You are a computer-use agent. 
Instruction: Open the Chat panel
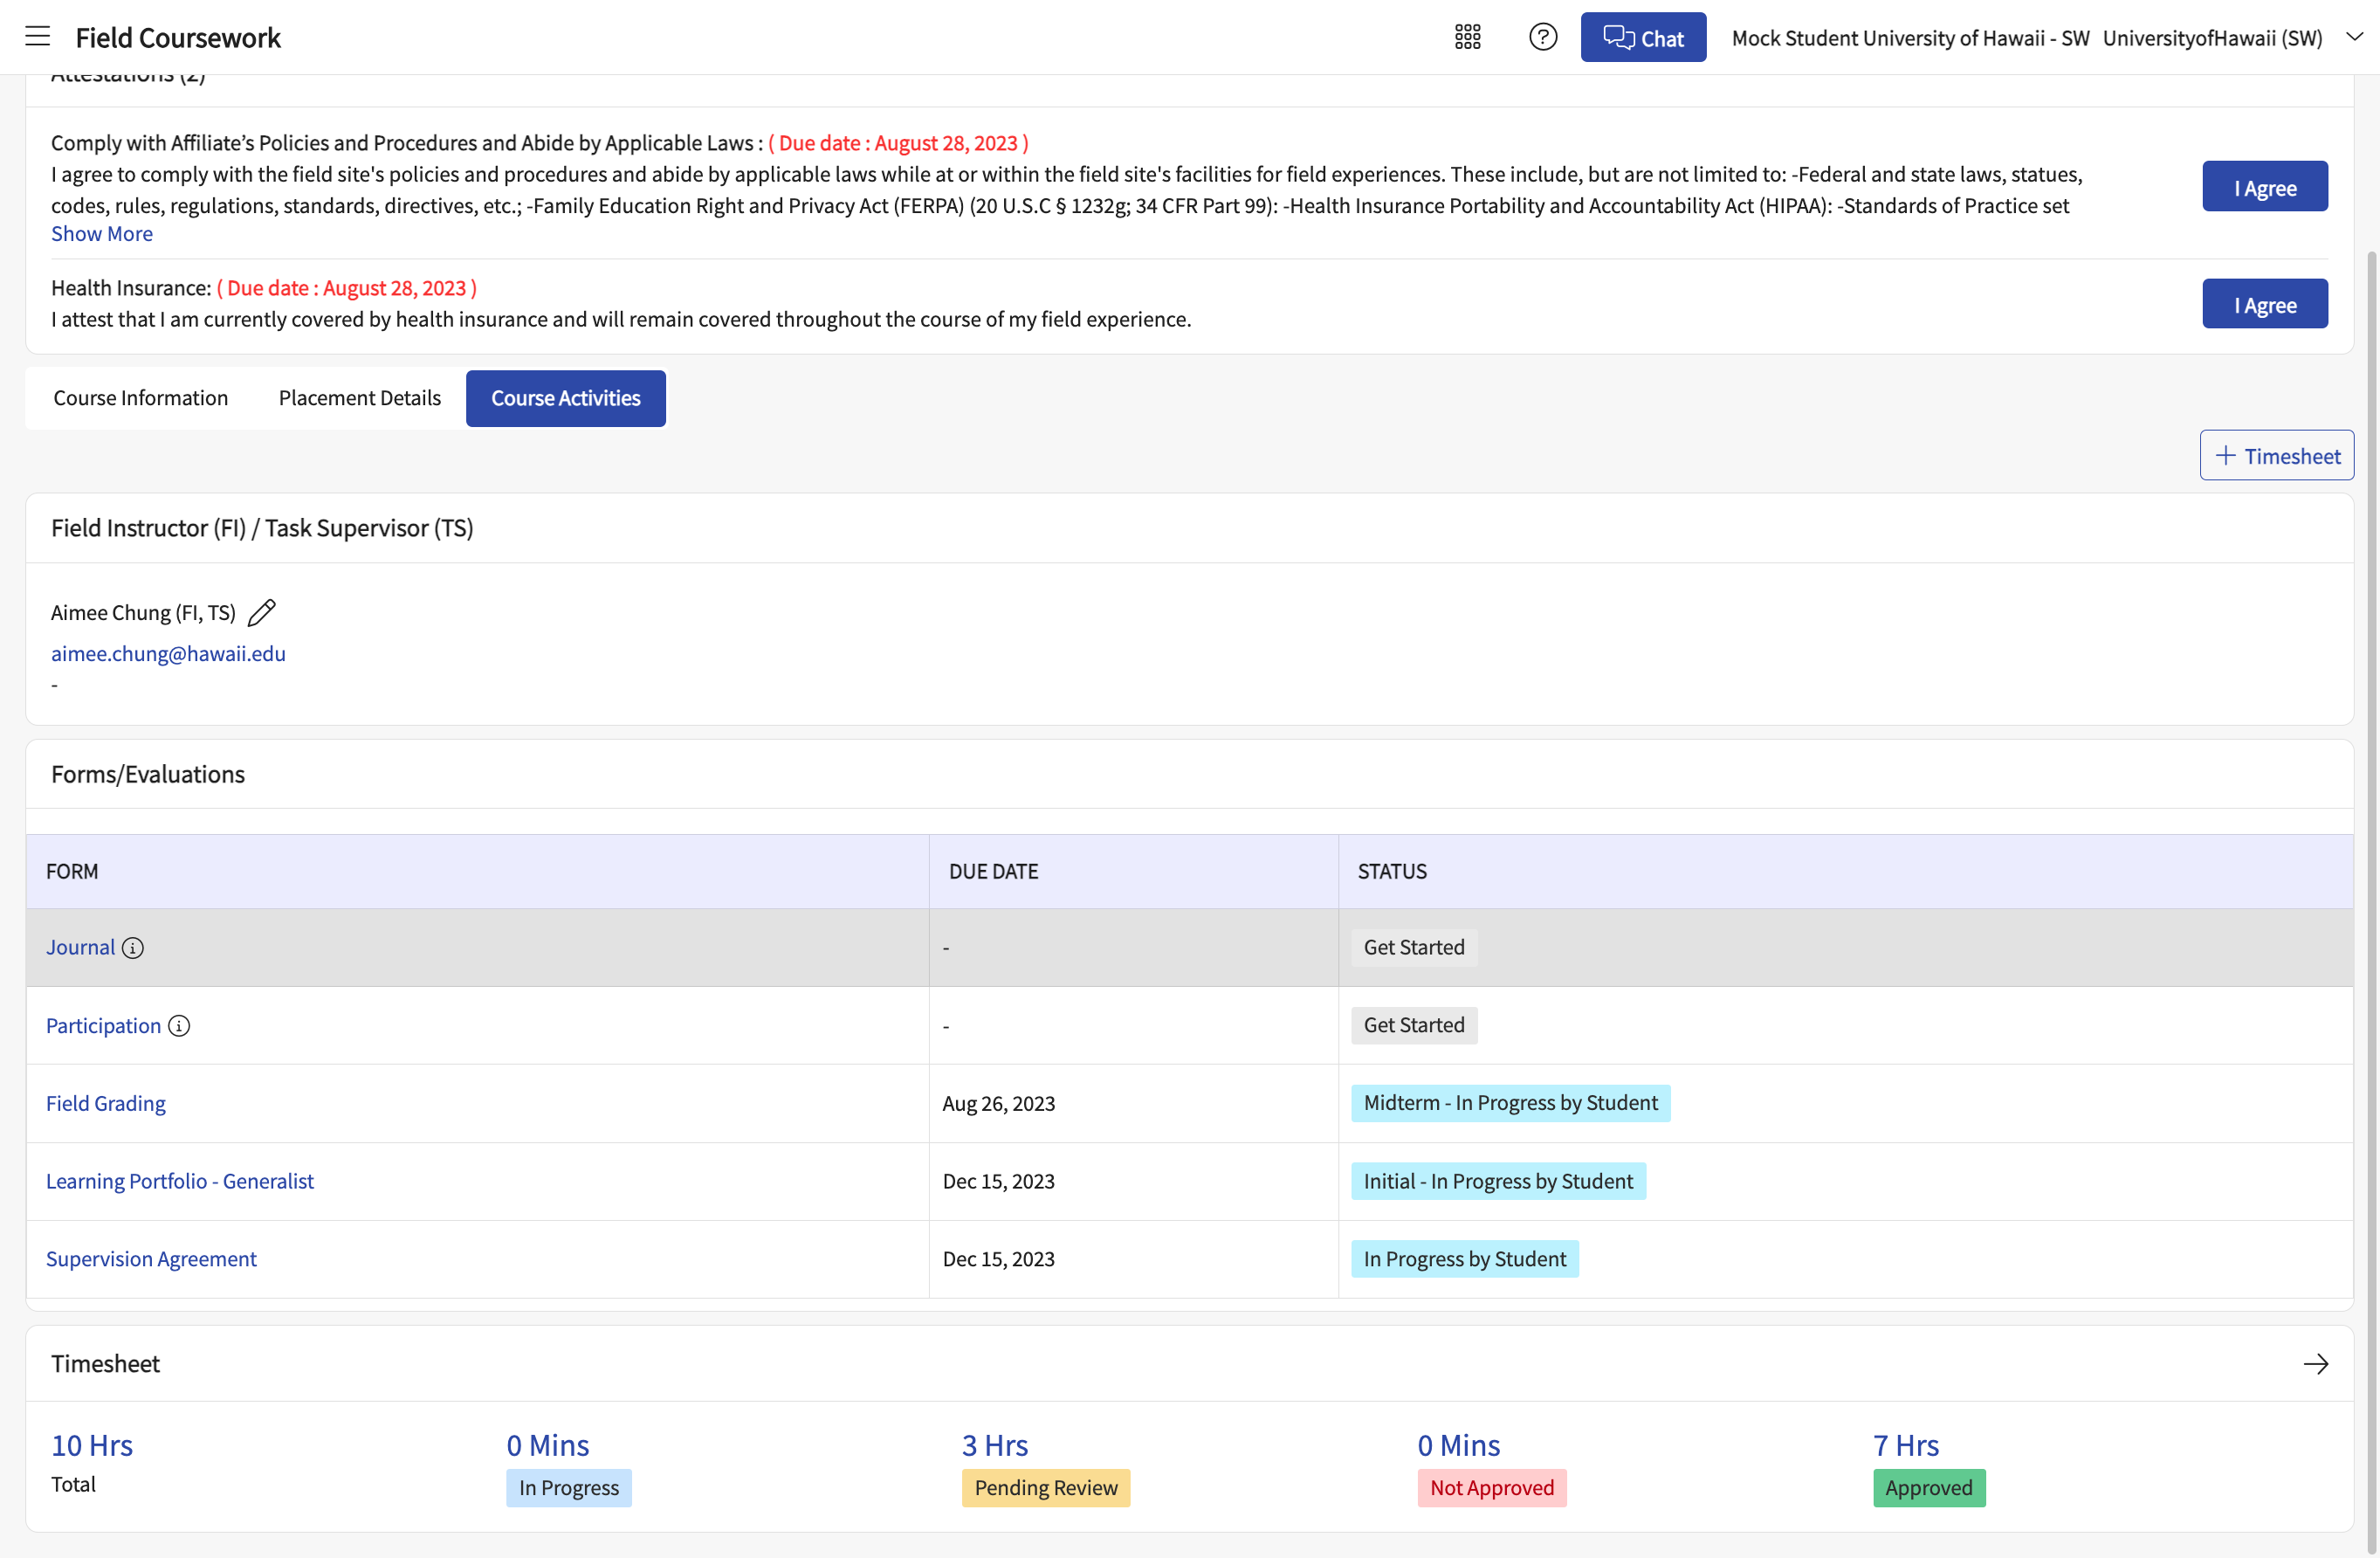[1643, 38]
